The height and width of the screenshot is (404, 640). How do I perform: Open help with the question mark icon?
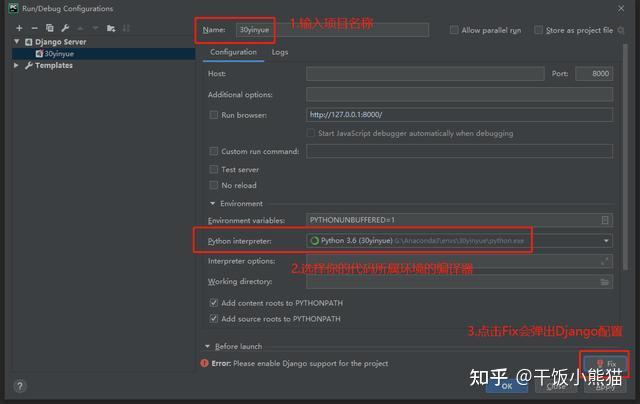(20, 386)
